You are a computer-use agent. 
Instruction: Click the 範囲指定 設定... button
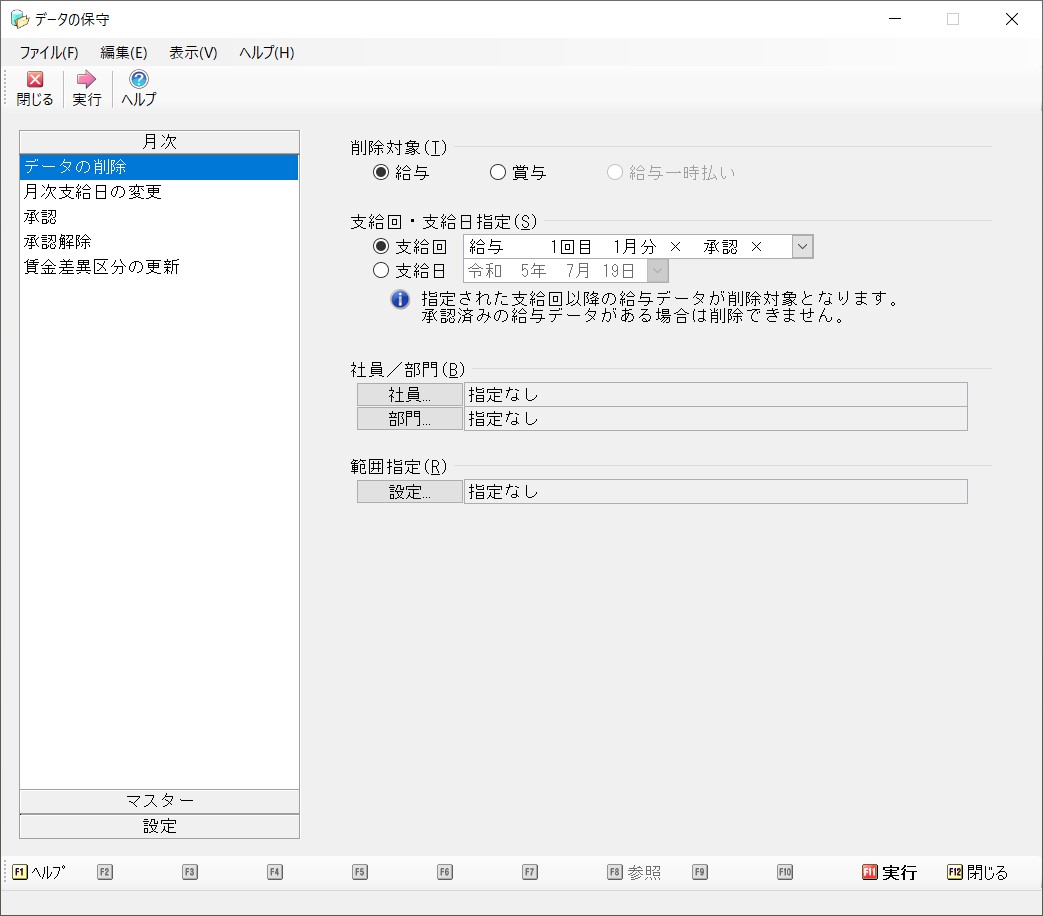point(410,492)
